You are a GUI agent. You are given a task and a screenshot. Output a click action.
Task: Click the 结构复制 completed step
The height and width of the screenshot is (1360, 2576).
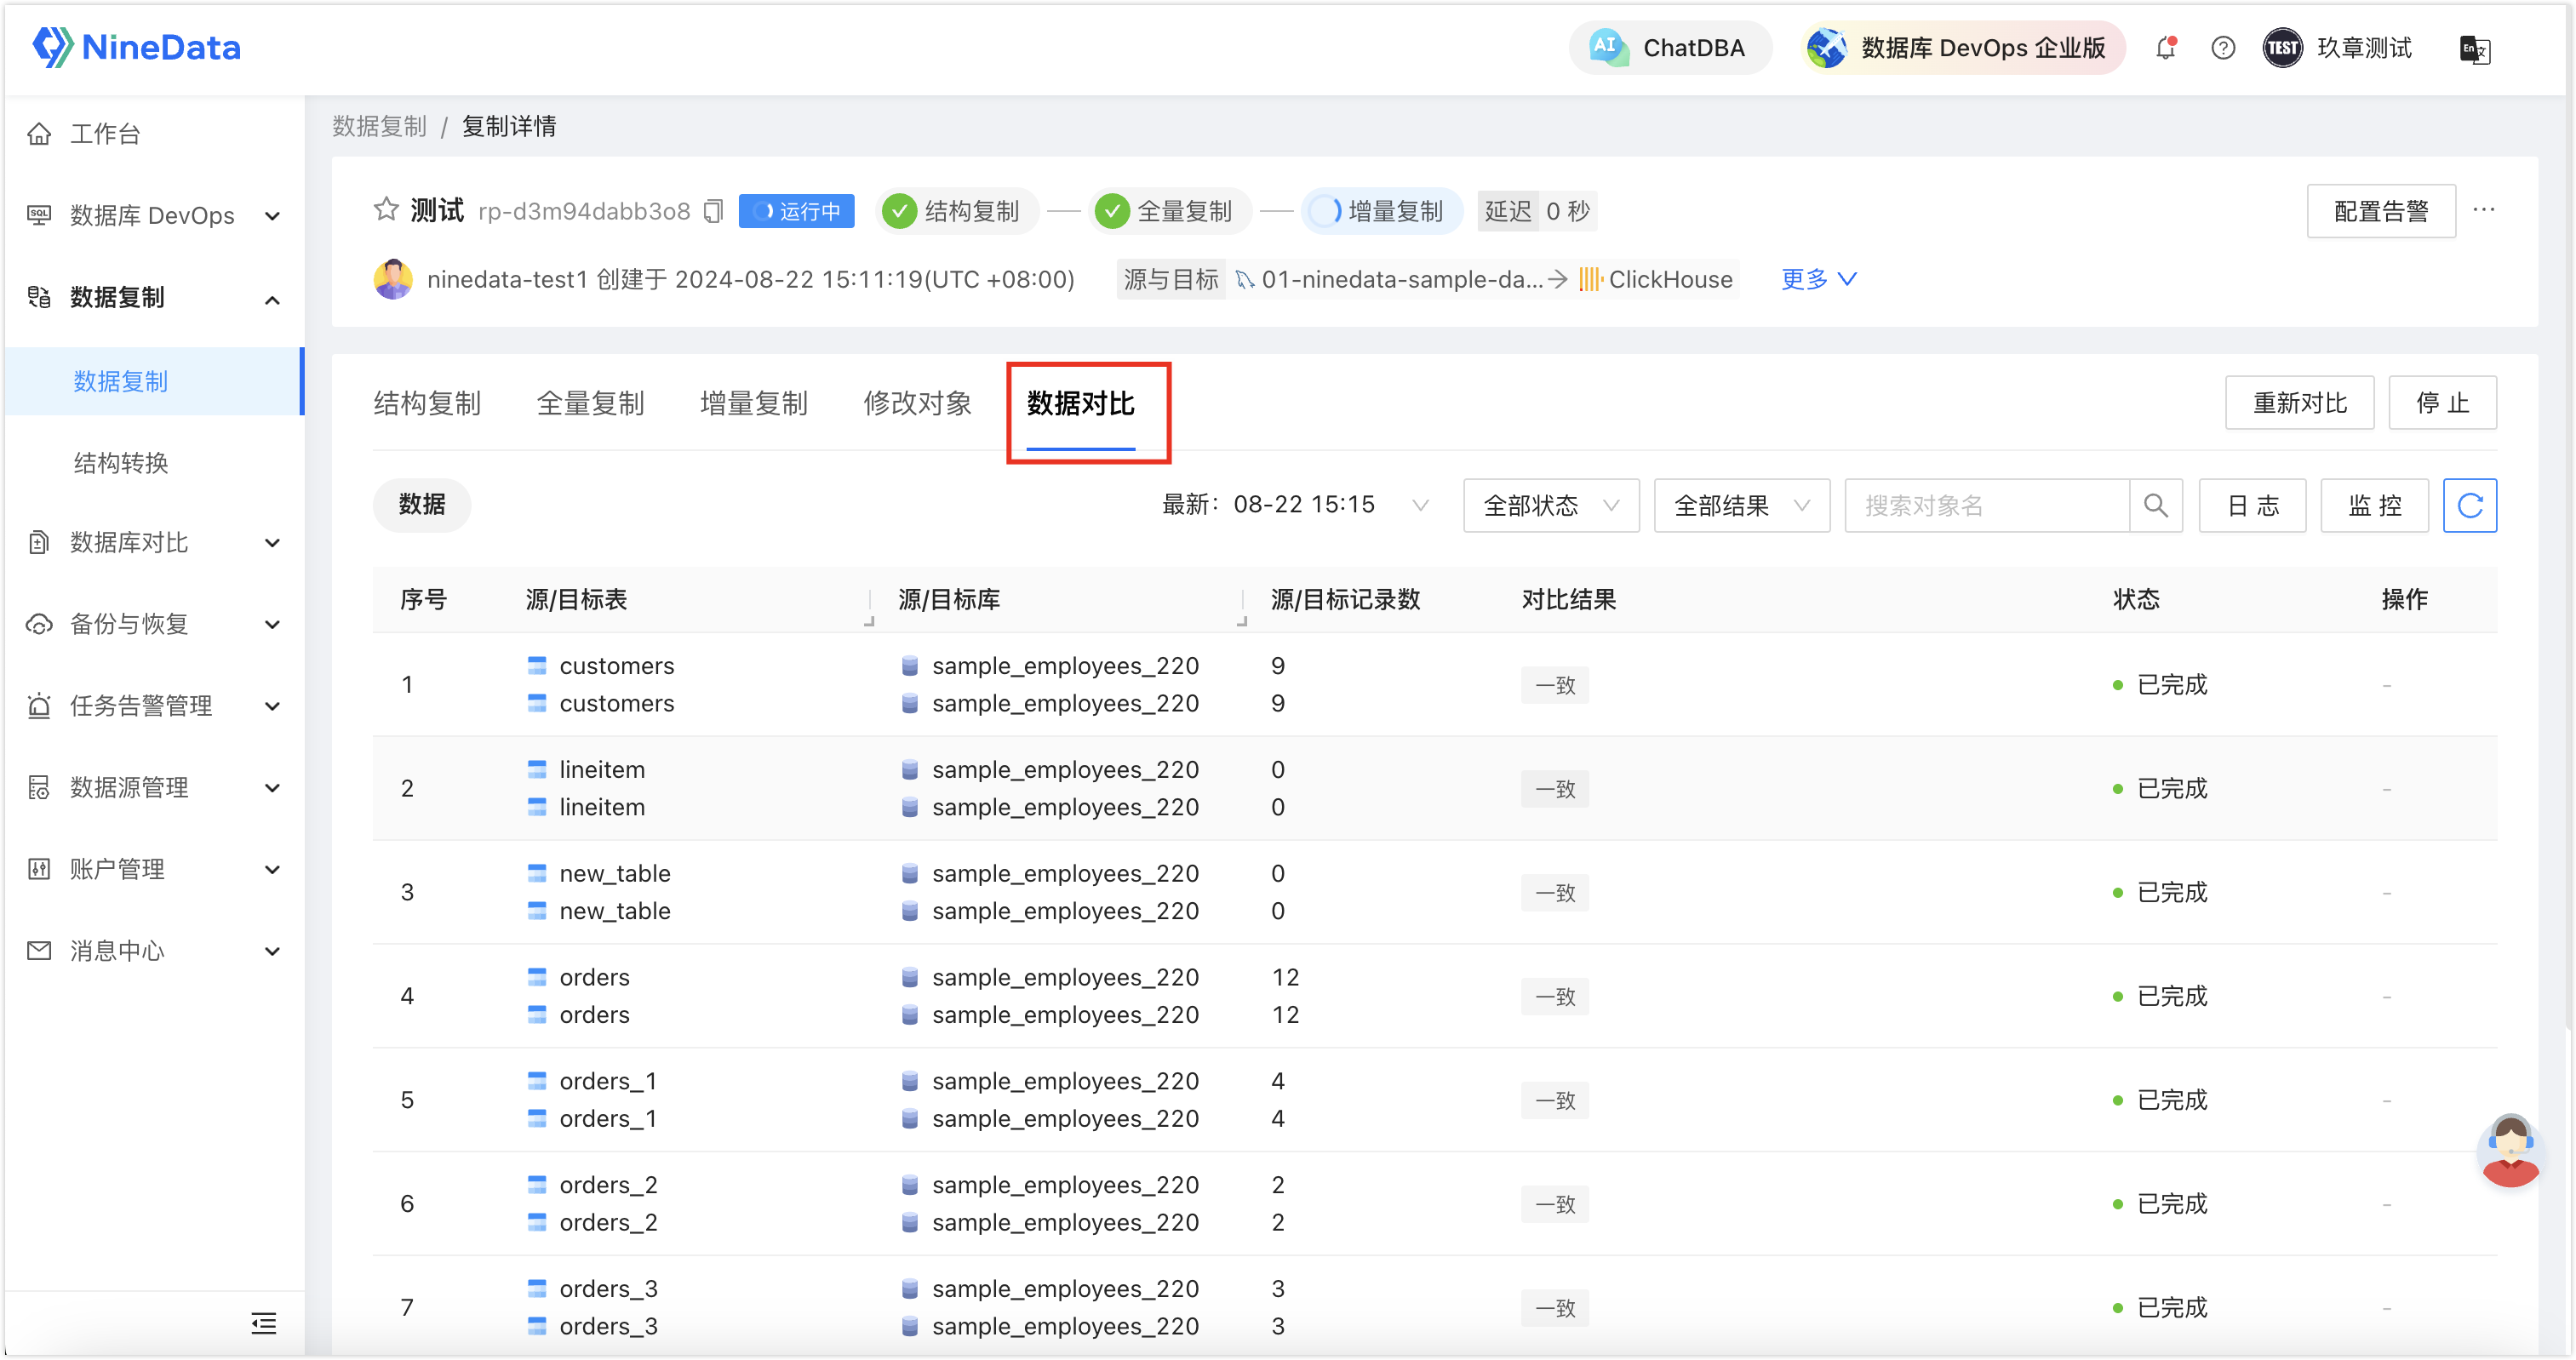click(956, 210)
